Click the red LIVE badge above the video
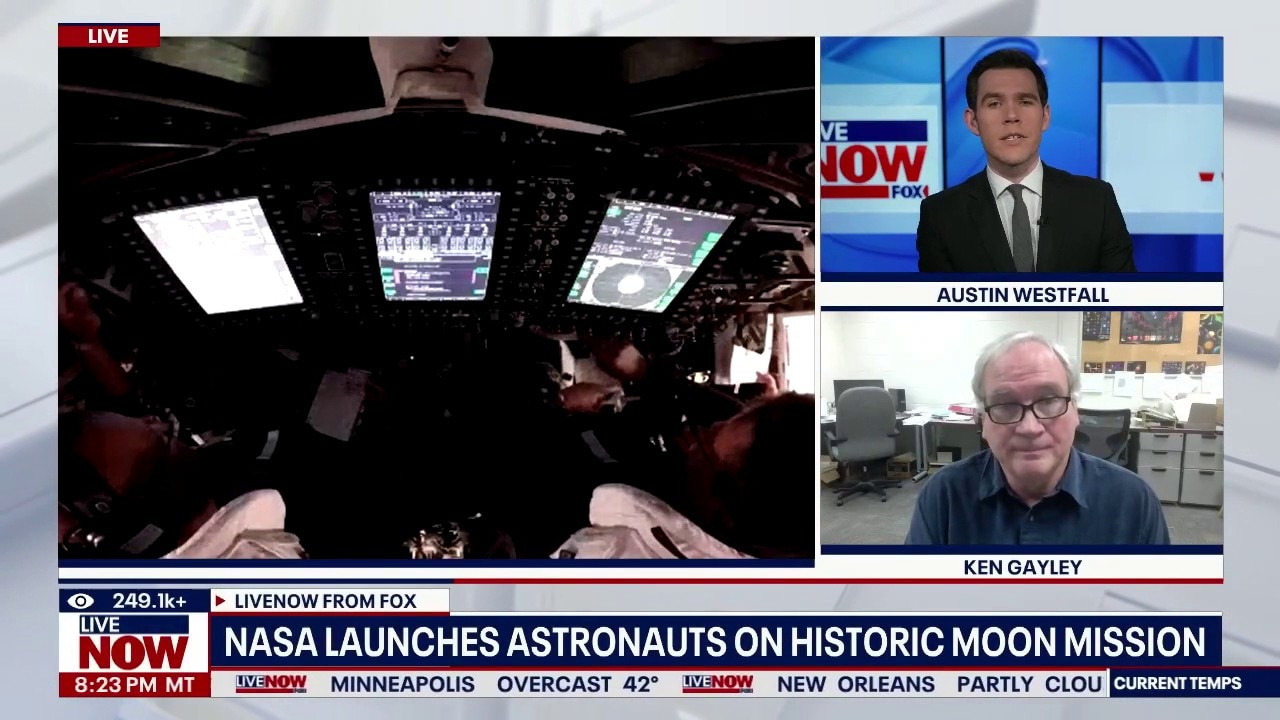The height and width of the screenshot is (720, 1280). [108, 36]
